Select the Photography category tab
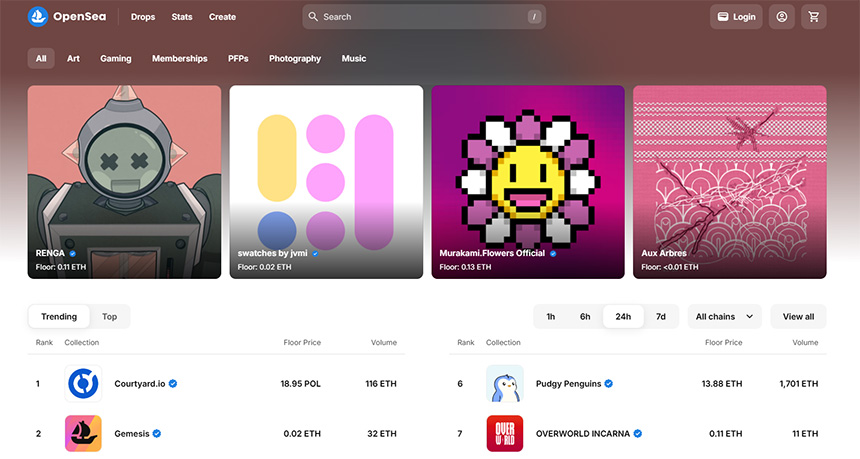The height and width of the screenshot is (459, 860). click(295, 58)
